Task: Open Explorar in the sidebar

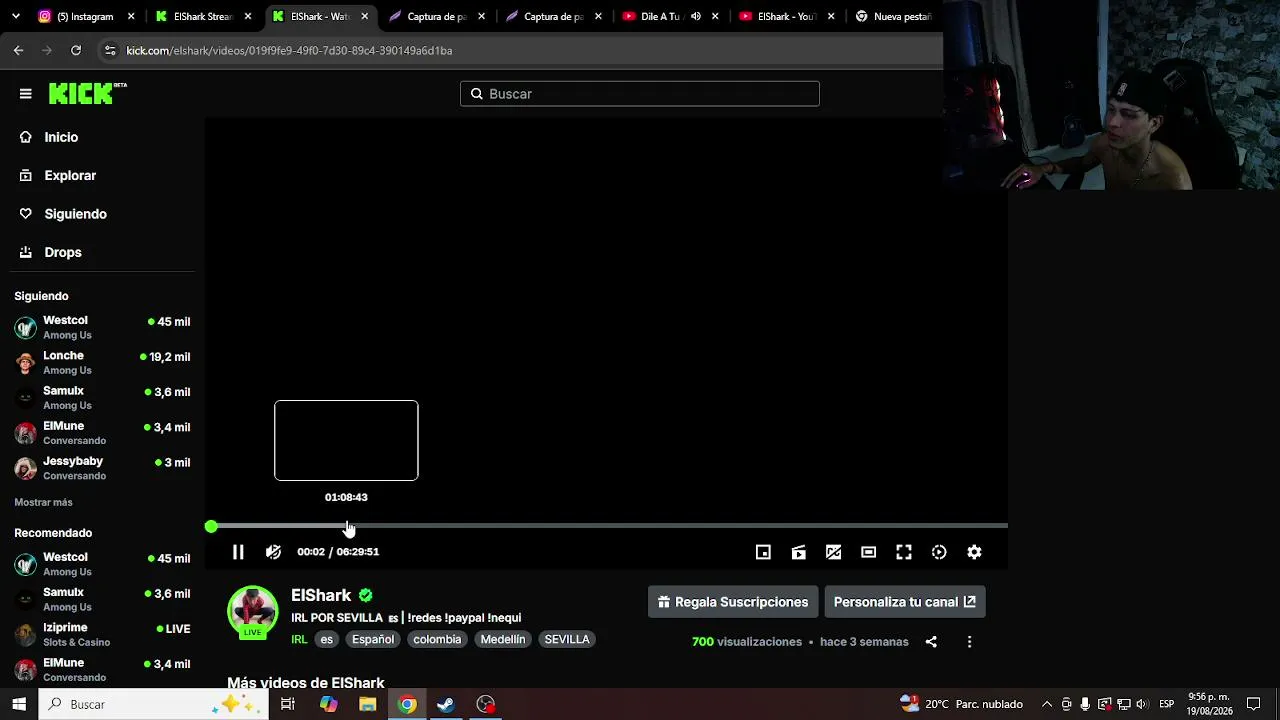Action: click(70, 175)
